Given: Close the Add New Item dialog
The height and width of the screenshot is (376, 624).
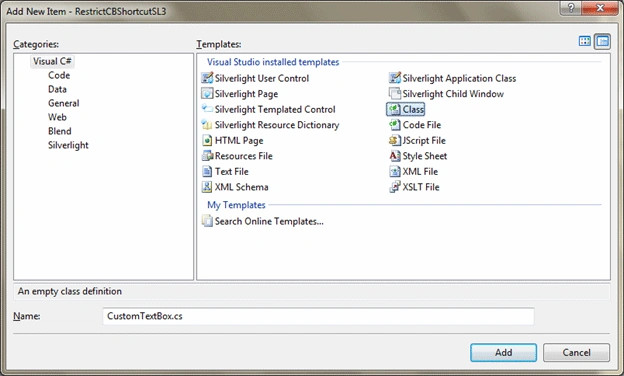Looking at the screenshot, I should point(600,8).
